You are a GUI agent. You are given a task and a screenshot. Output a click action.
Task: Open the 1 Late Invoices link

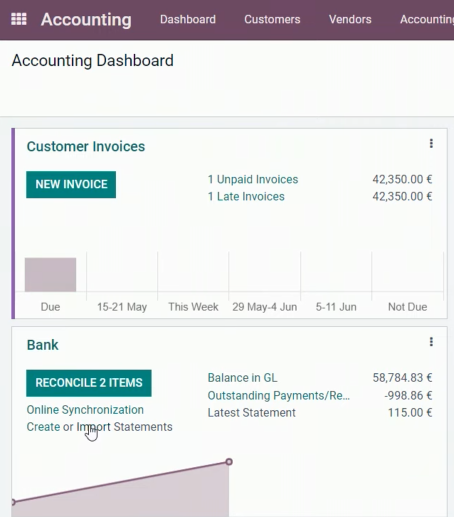coord(246,197)
